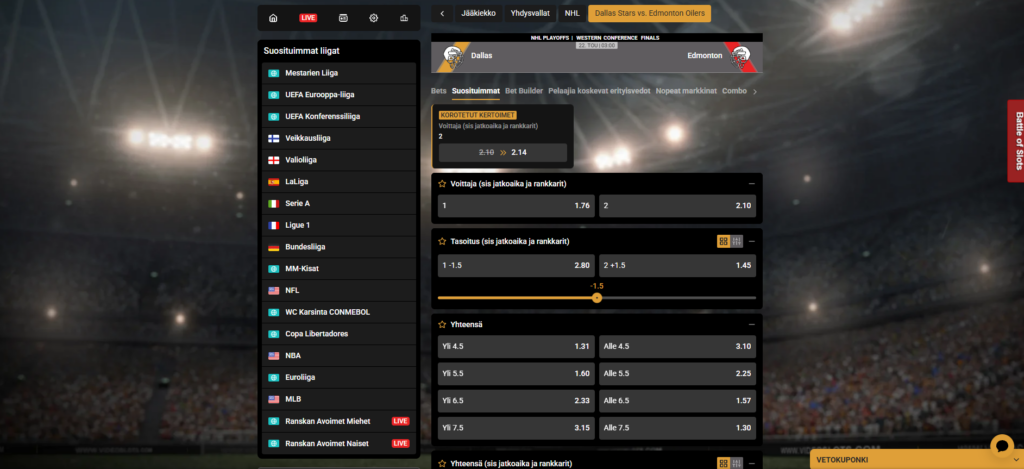Star the Yhteensä market
The height and width of the screenshot is (469, 1024).
(442, 325)
